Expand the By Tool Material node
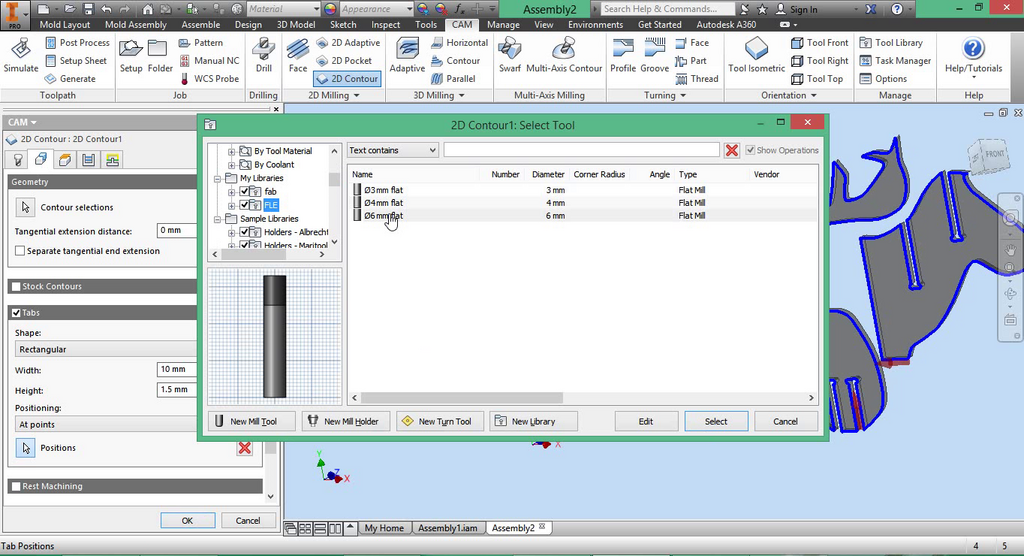This screenshot has width=1024, height=556. 231,151
